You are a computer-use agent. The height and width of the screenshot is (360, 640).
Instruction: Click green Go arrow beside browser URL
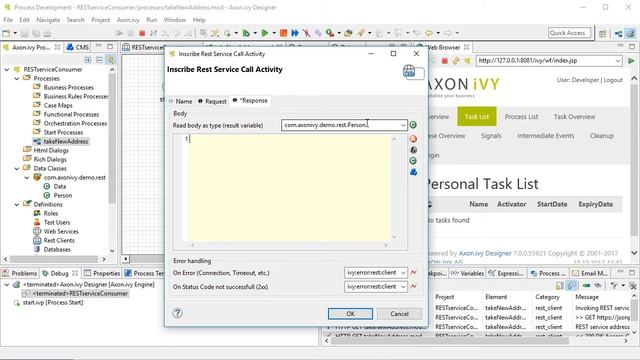click(631, 61)
